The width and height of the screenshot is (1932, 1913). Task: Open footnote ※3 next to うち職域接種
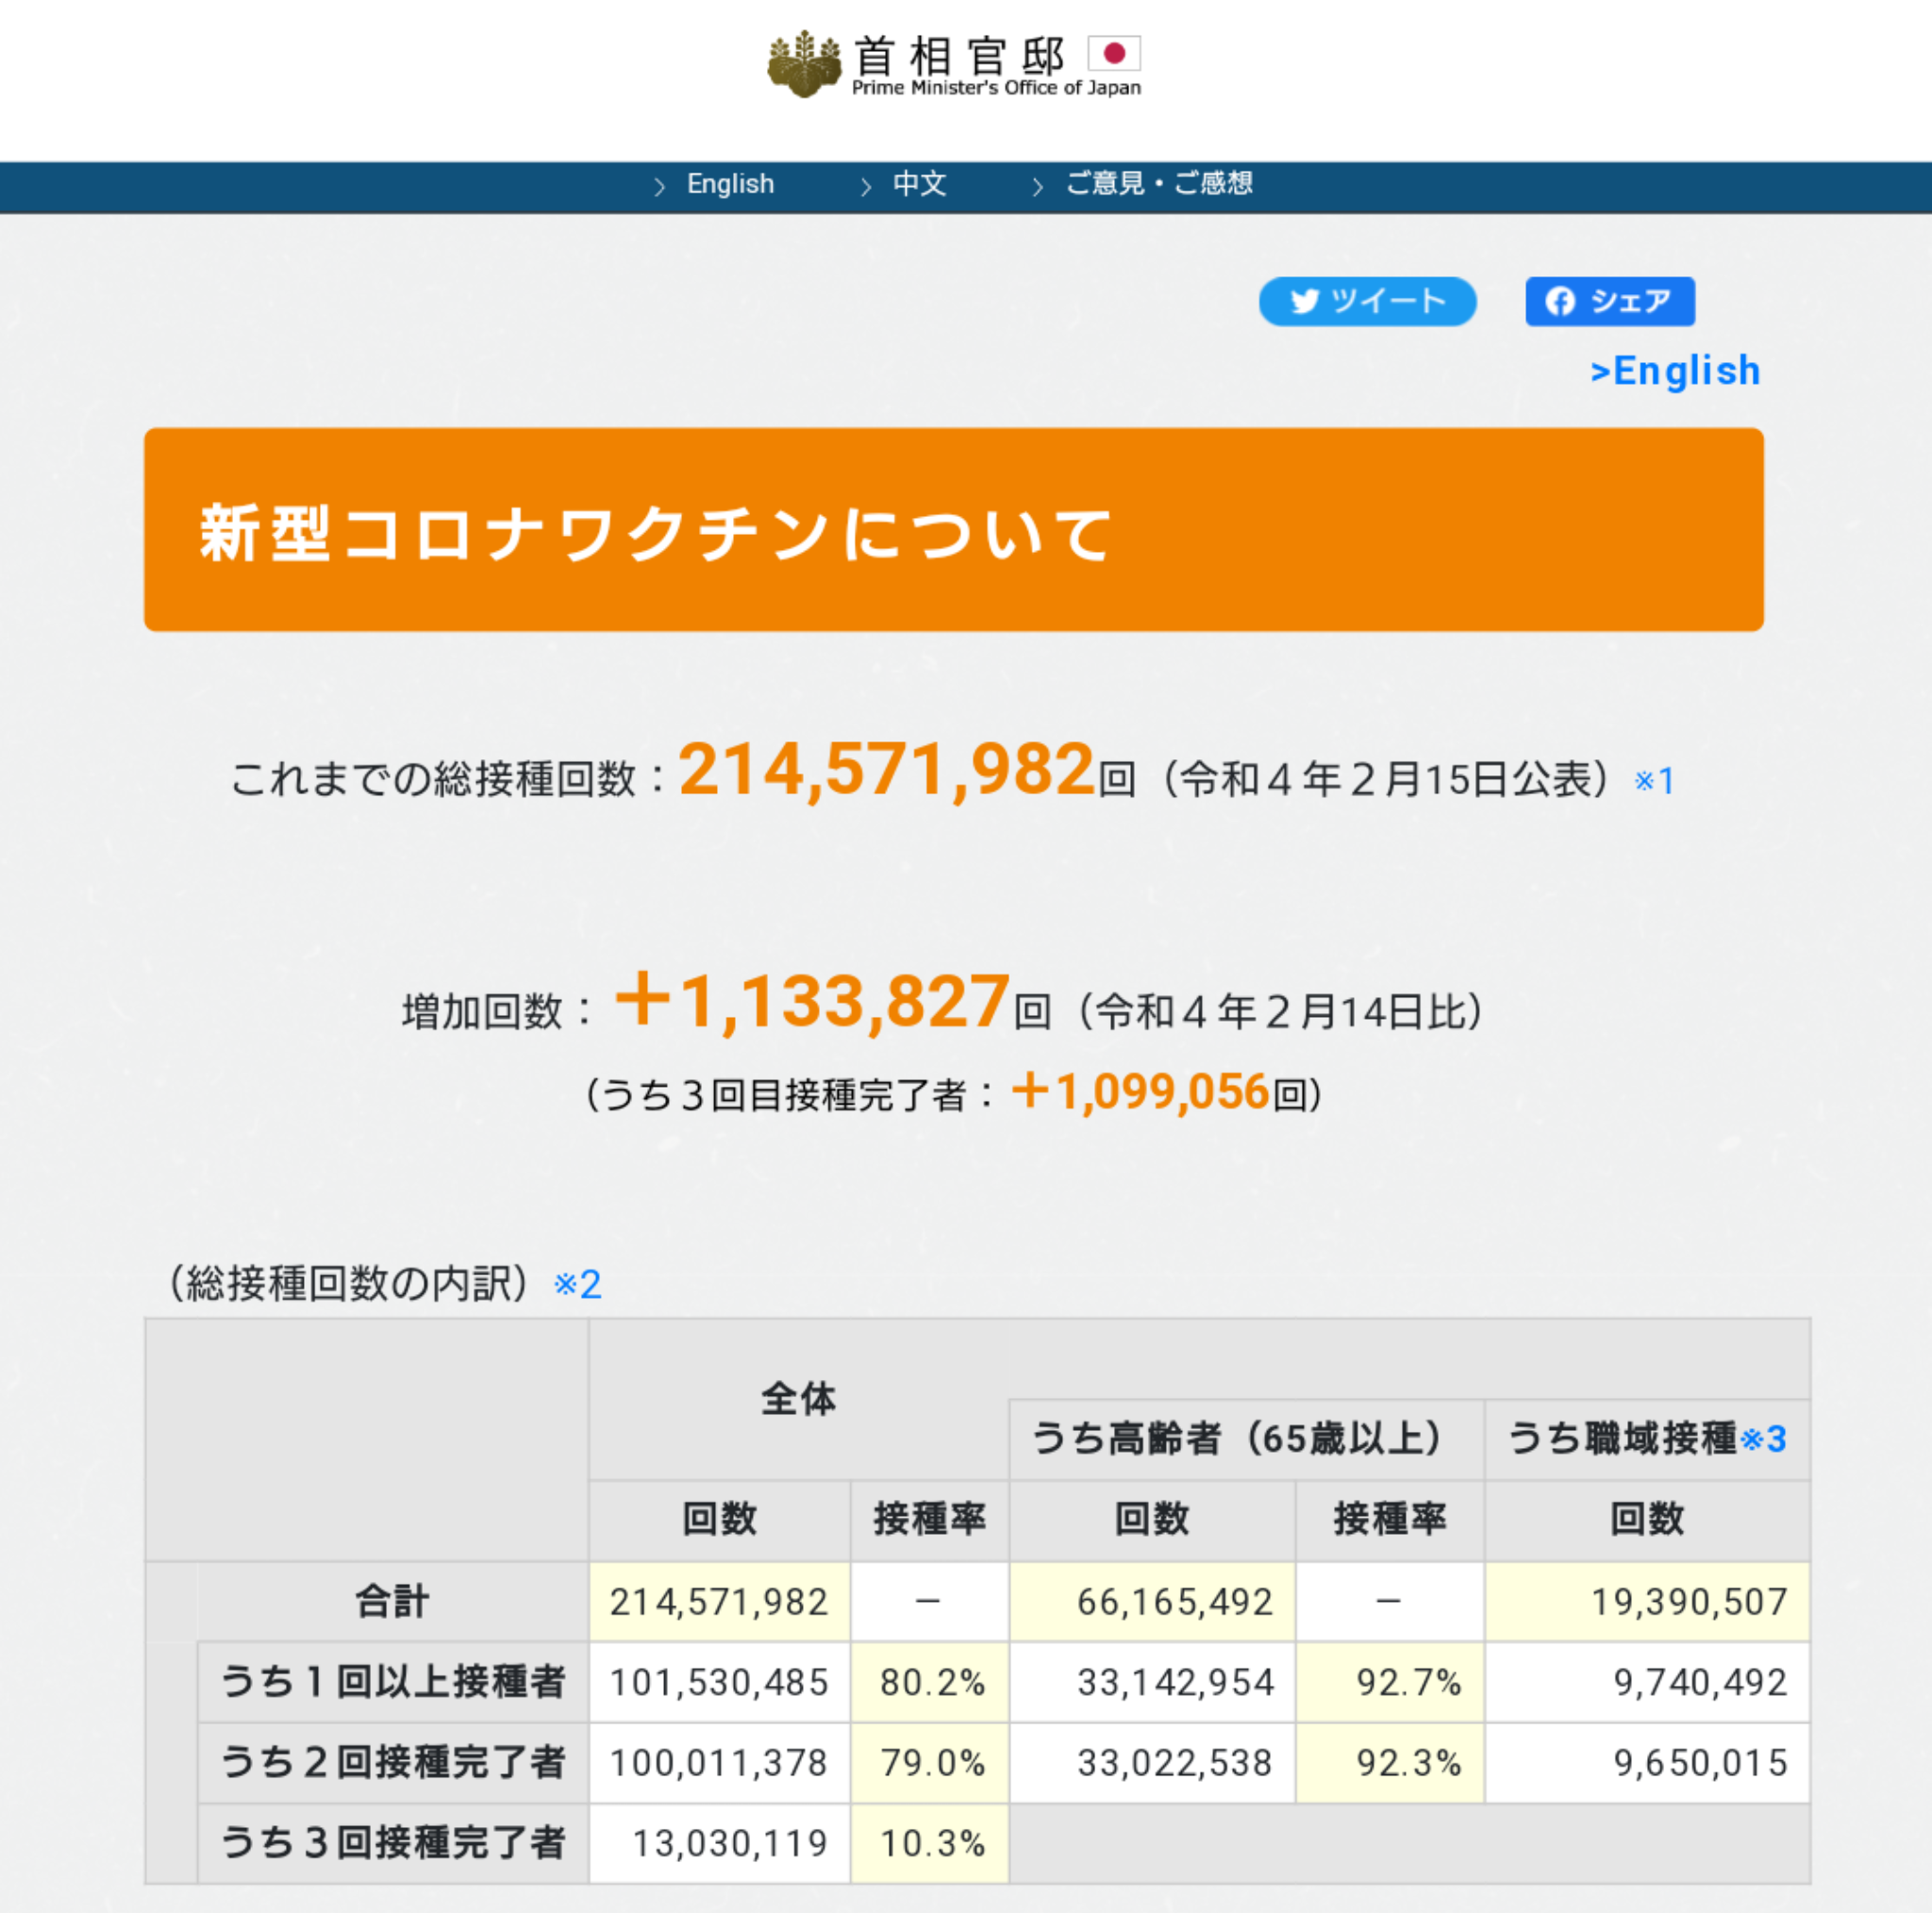[1763, 1439]
